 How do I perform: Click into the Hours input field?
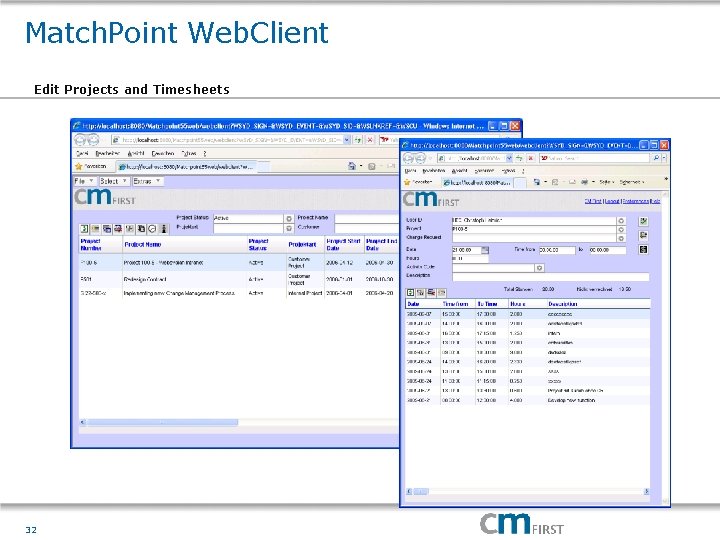pos(470,259)
